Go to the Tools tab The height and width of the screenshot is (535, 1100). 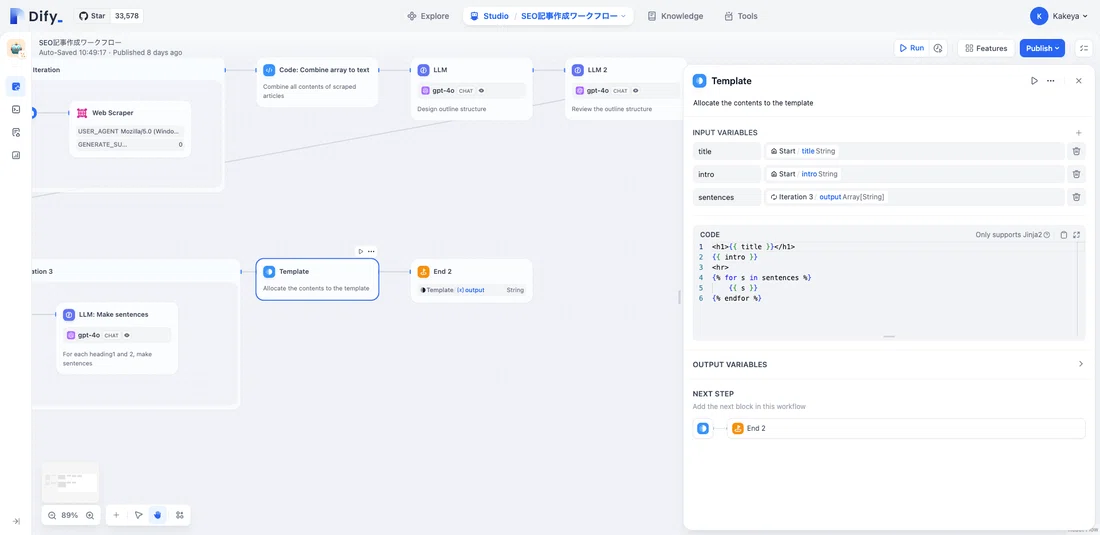coord(741,15)
